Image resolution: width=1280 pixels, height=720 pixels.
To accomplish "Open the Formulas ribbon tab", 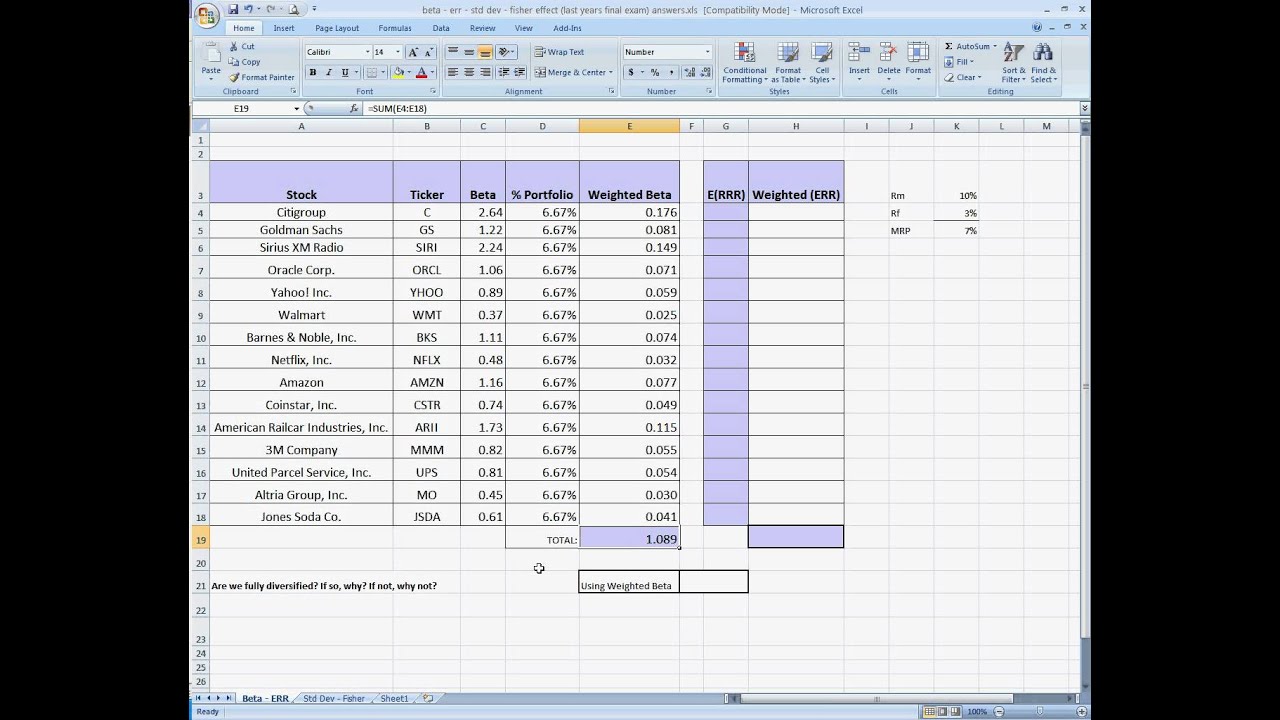I will click(x=395, y=28).
